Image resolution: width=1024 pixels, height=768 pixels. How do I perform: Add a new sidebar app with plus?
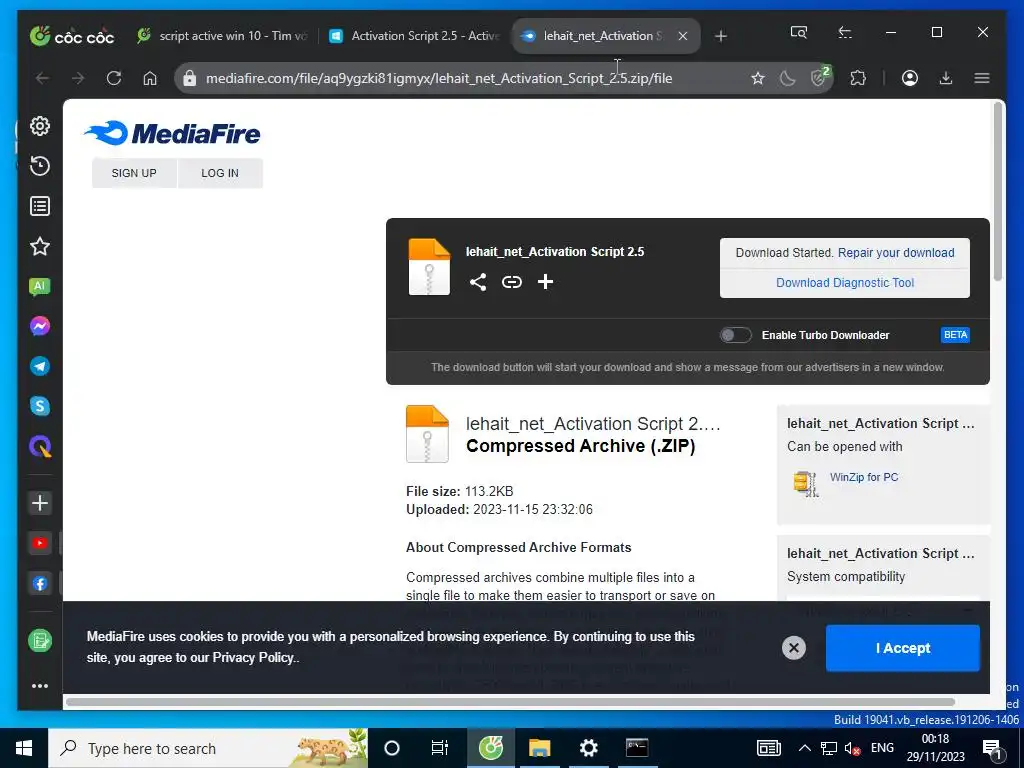(x=40, y=503)
